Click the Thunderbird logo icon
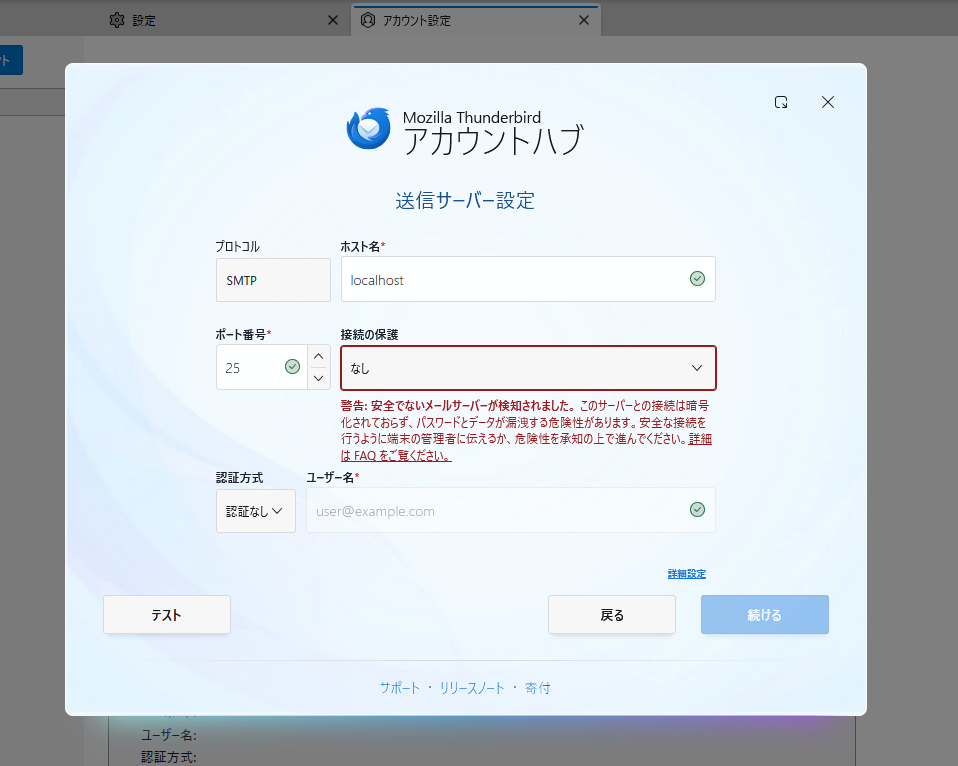Screen dimensions: 958x766 (x=368, y=128)
